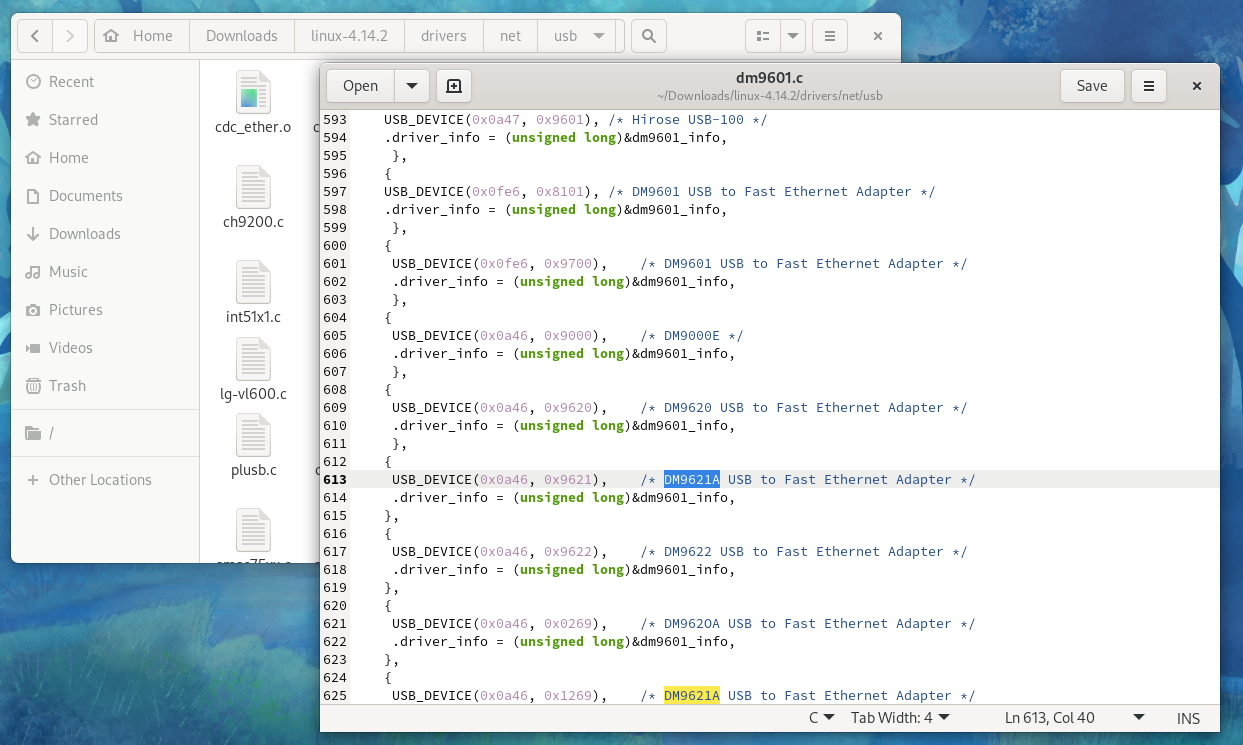Open Starred in the sidebar

click(105, 120)
